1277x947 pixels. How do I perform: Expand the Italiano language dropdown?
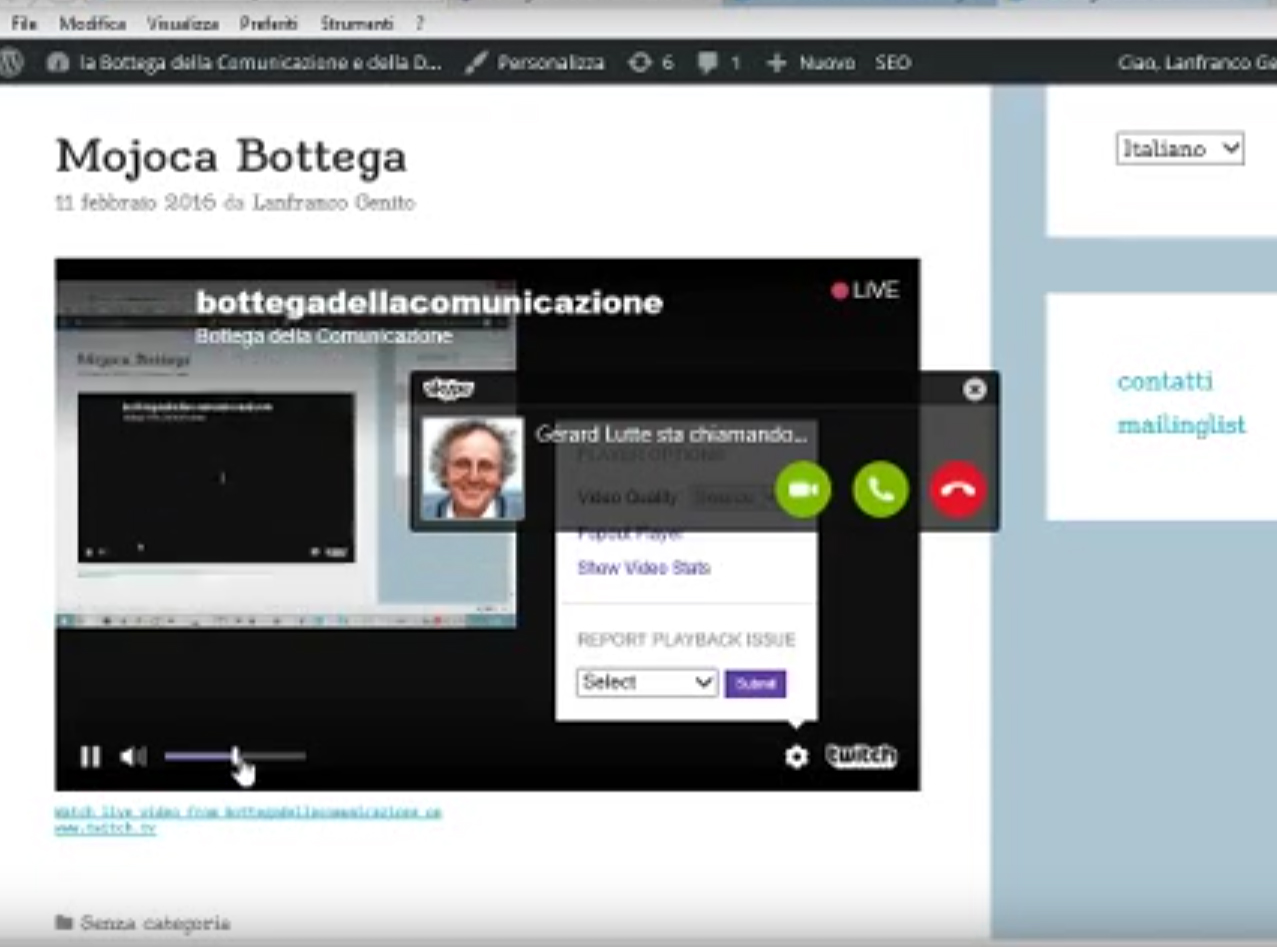(1180, 149)
